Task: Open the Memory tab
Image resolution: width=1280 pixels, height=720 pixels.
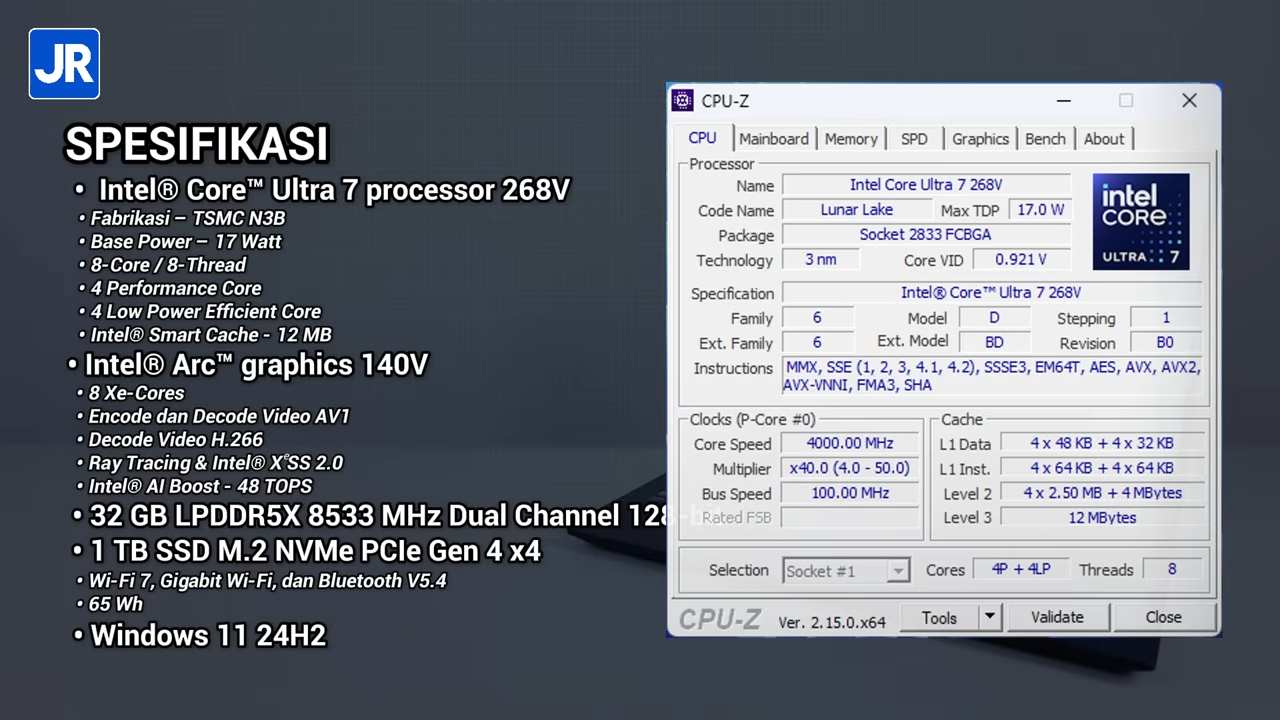Action: (x=850, y=139)
